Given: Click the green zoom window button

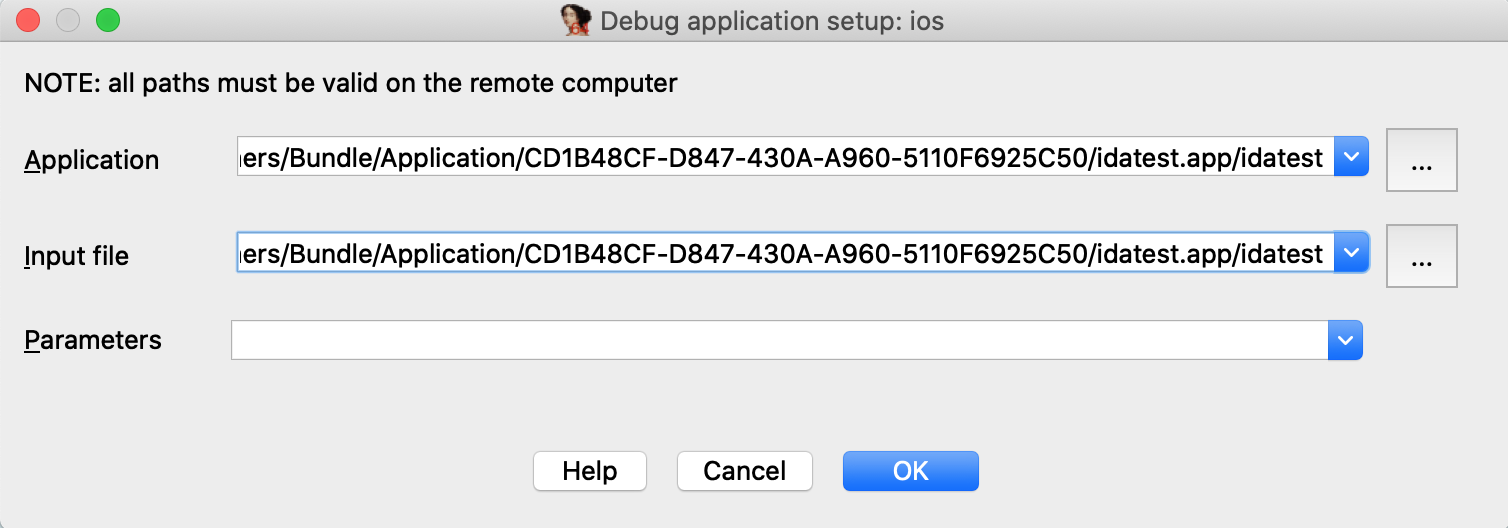Looking at the screenshot, I should coord(106,20).
